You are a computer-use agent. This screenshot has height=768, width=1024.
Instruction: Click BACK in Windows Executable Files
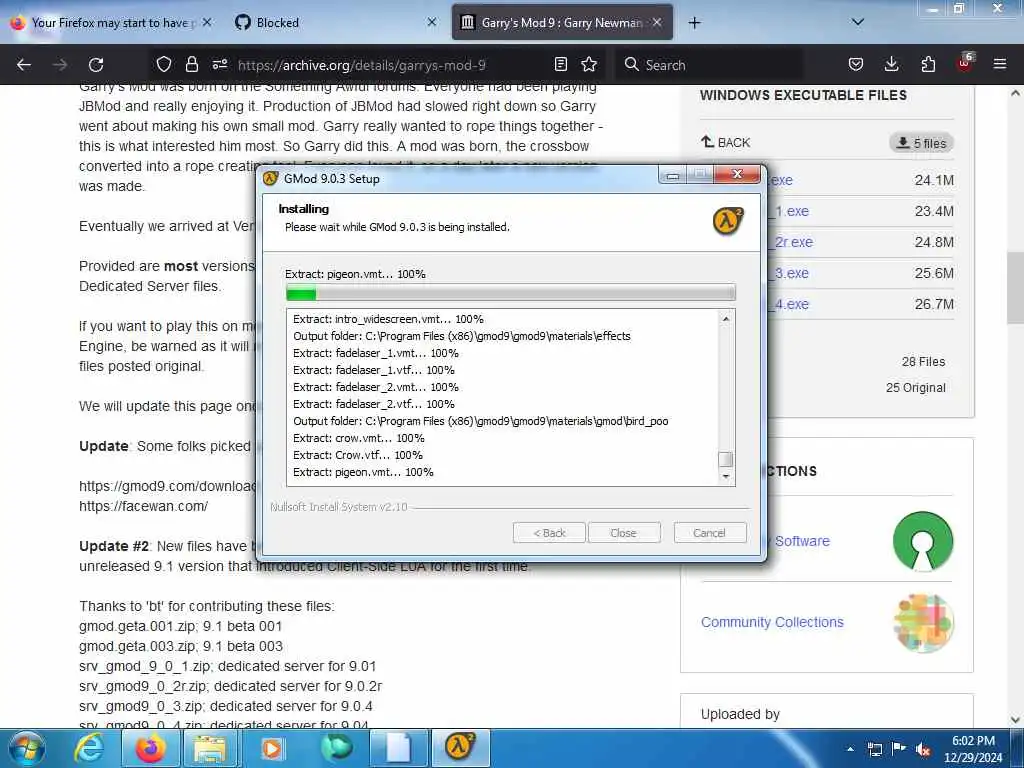point(726,142)
